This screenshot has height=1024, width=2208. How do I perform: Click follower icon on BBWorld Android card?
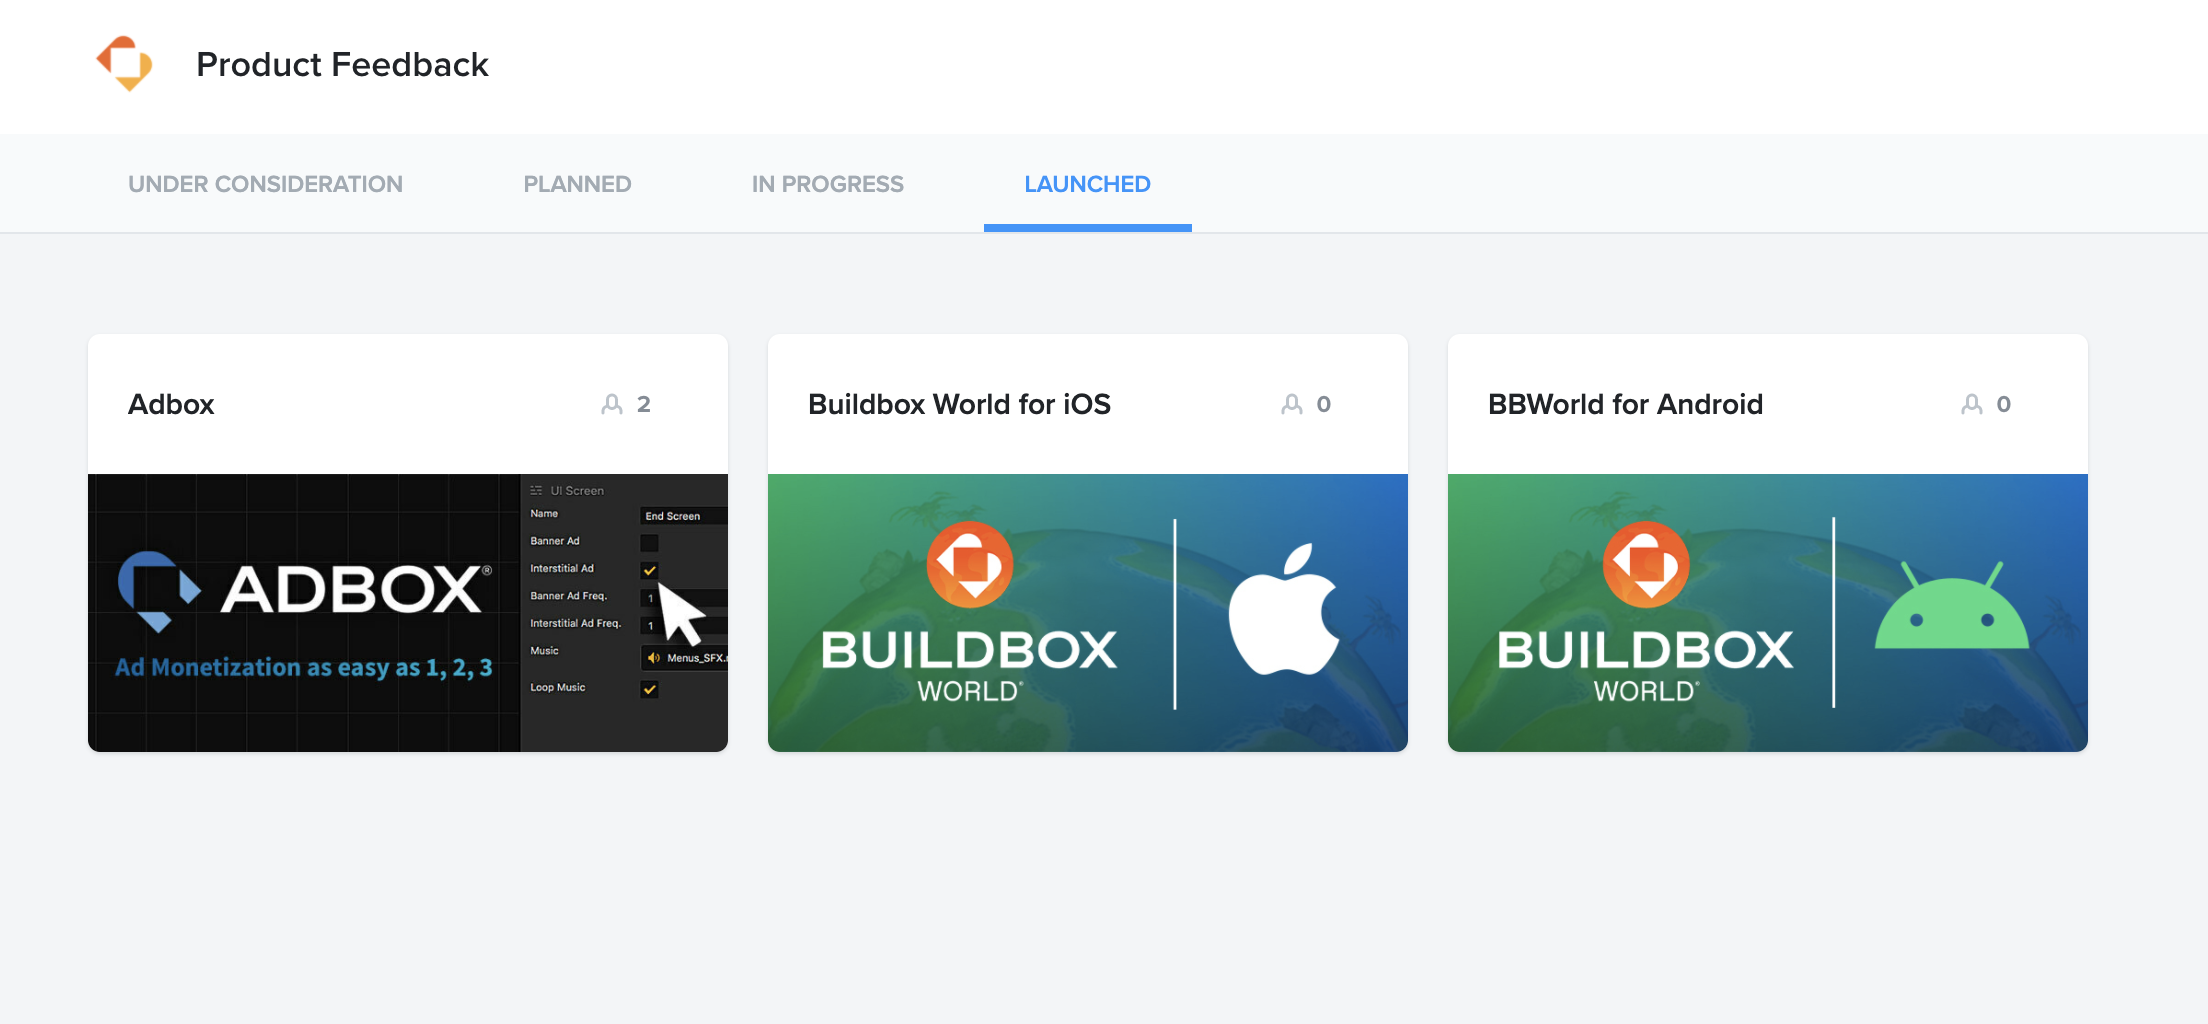(1972, 404)
